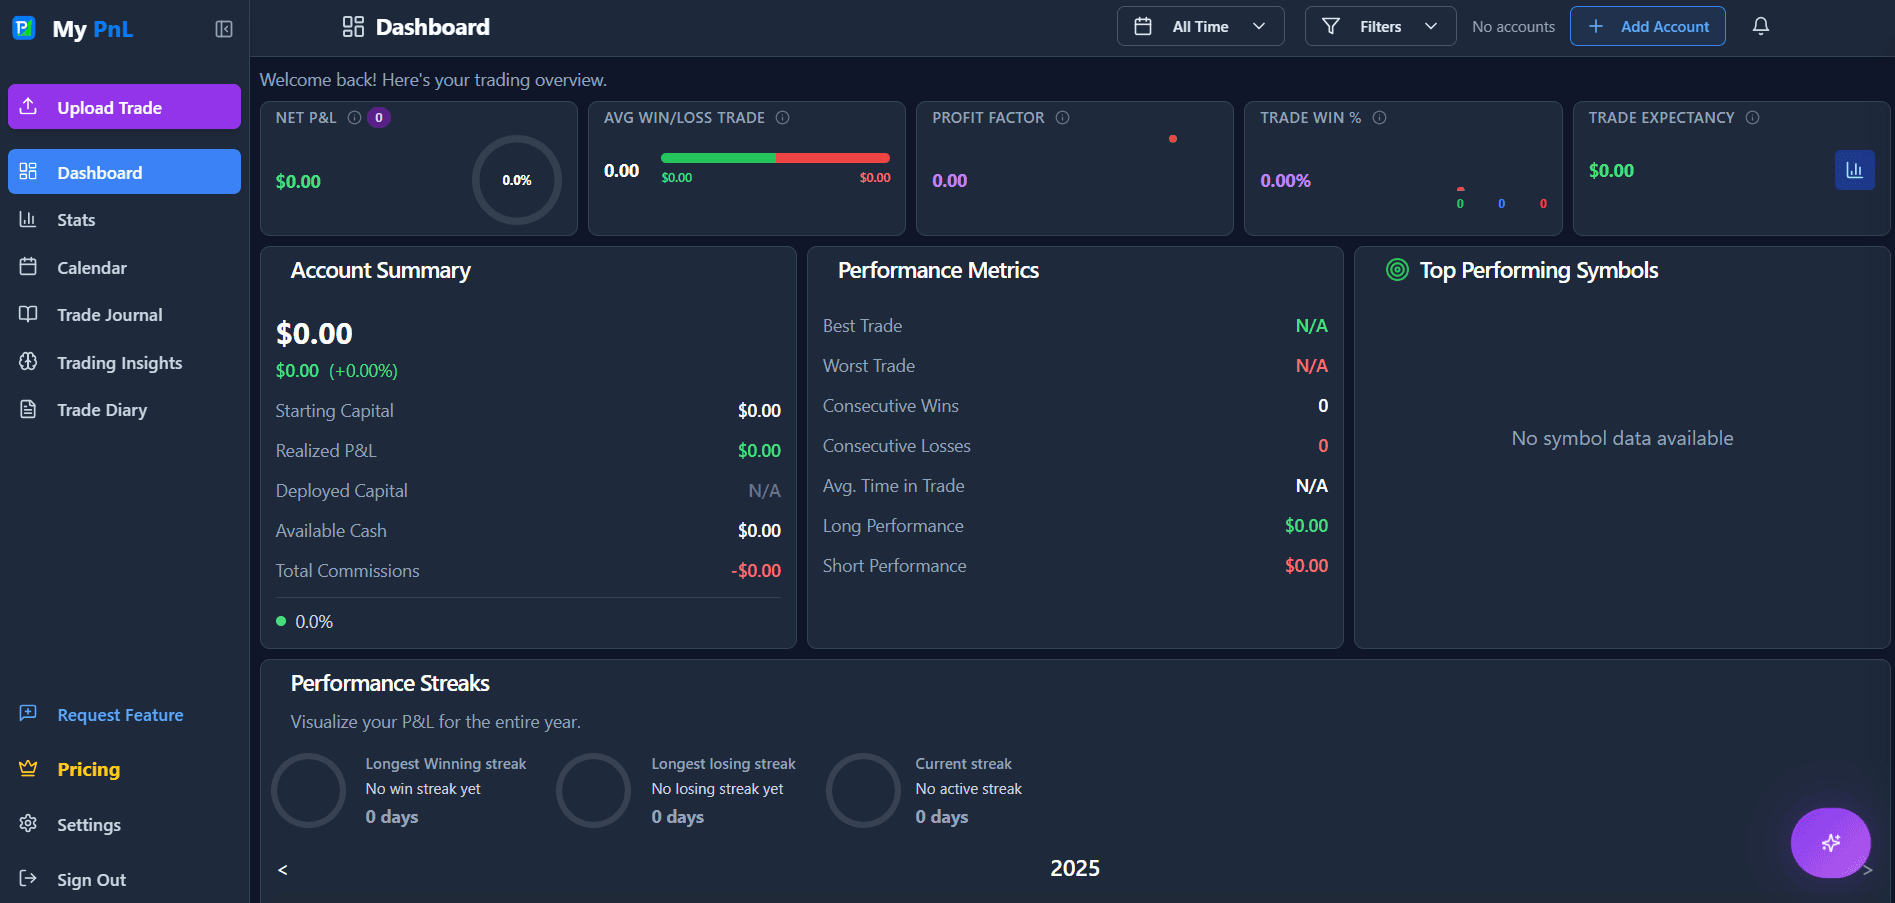Click the previous year chevron under Performance Streaks
1895x903 pixels.
click(282, 869)
